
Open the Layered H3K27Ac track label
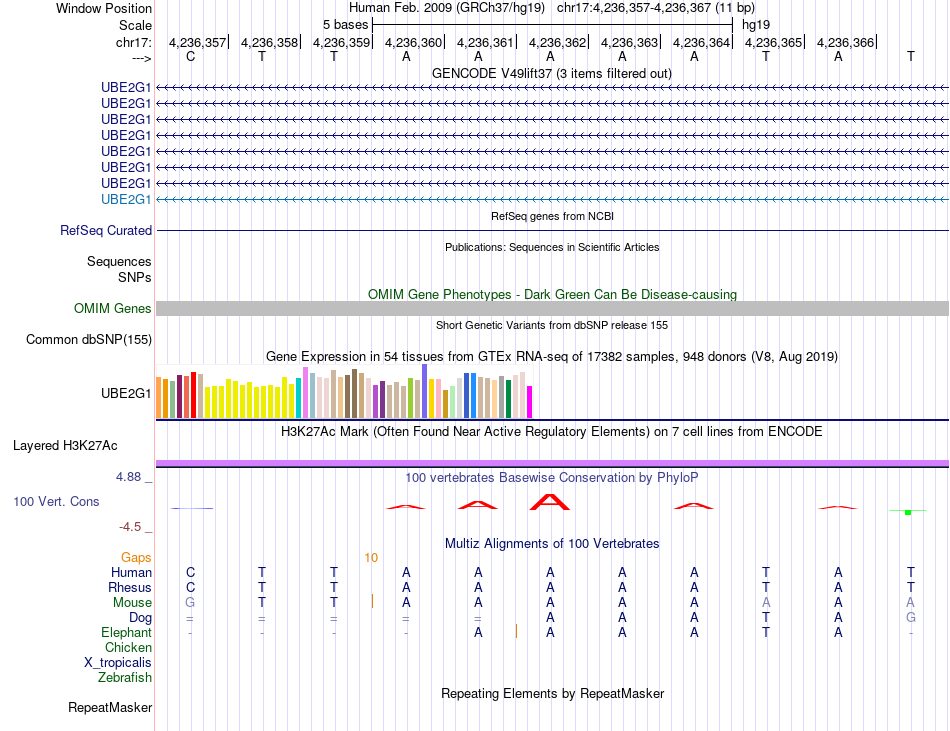tap(65, 446)
